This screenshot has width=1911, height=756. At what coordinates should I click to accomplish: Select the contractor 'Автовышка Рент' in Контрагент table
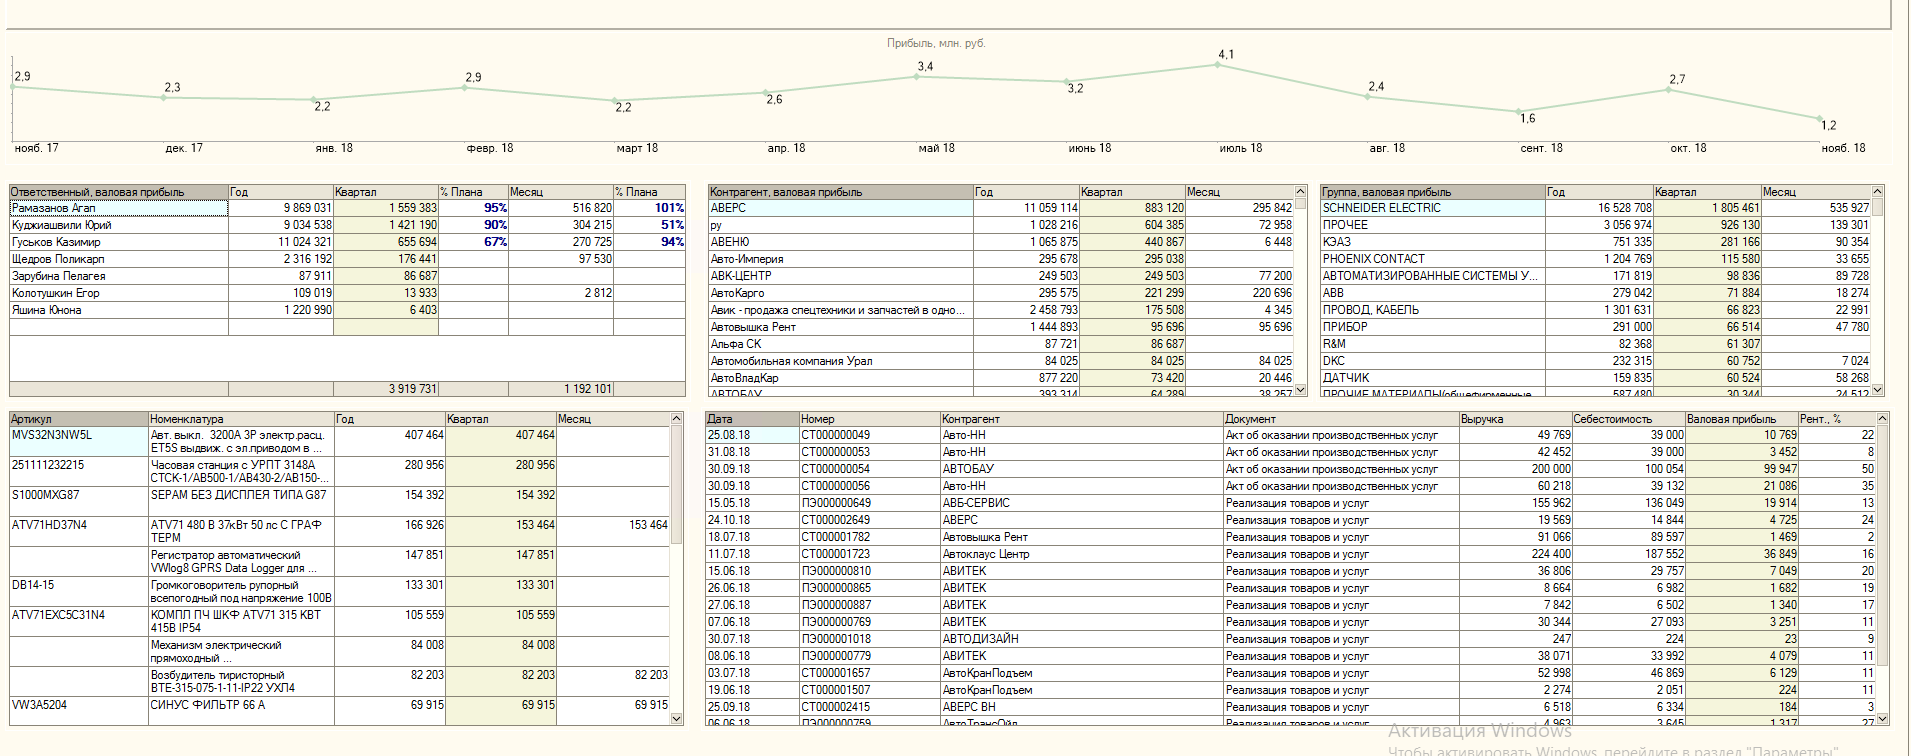tap(841, 327)
